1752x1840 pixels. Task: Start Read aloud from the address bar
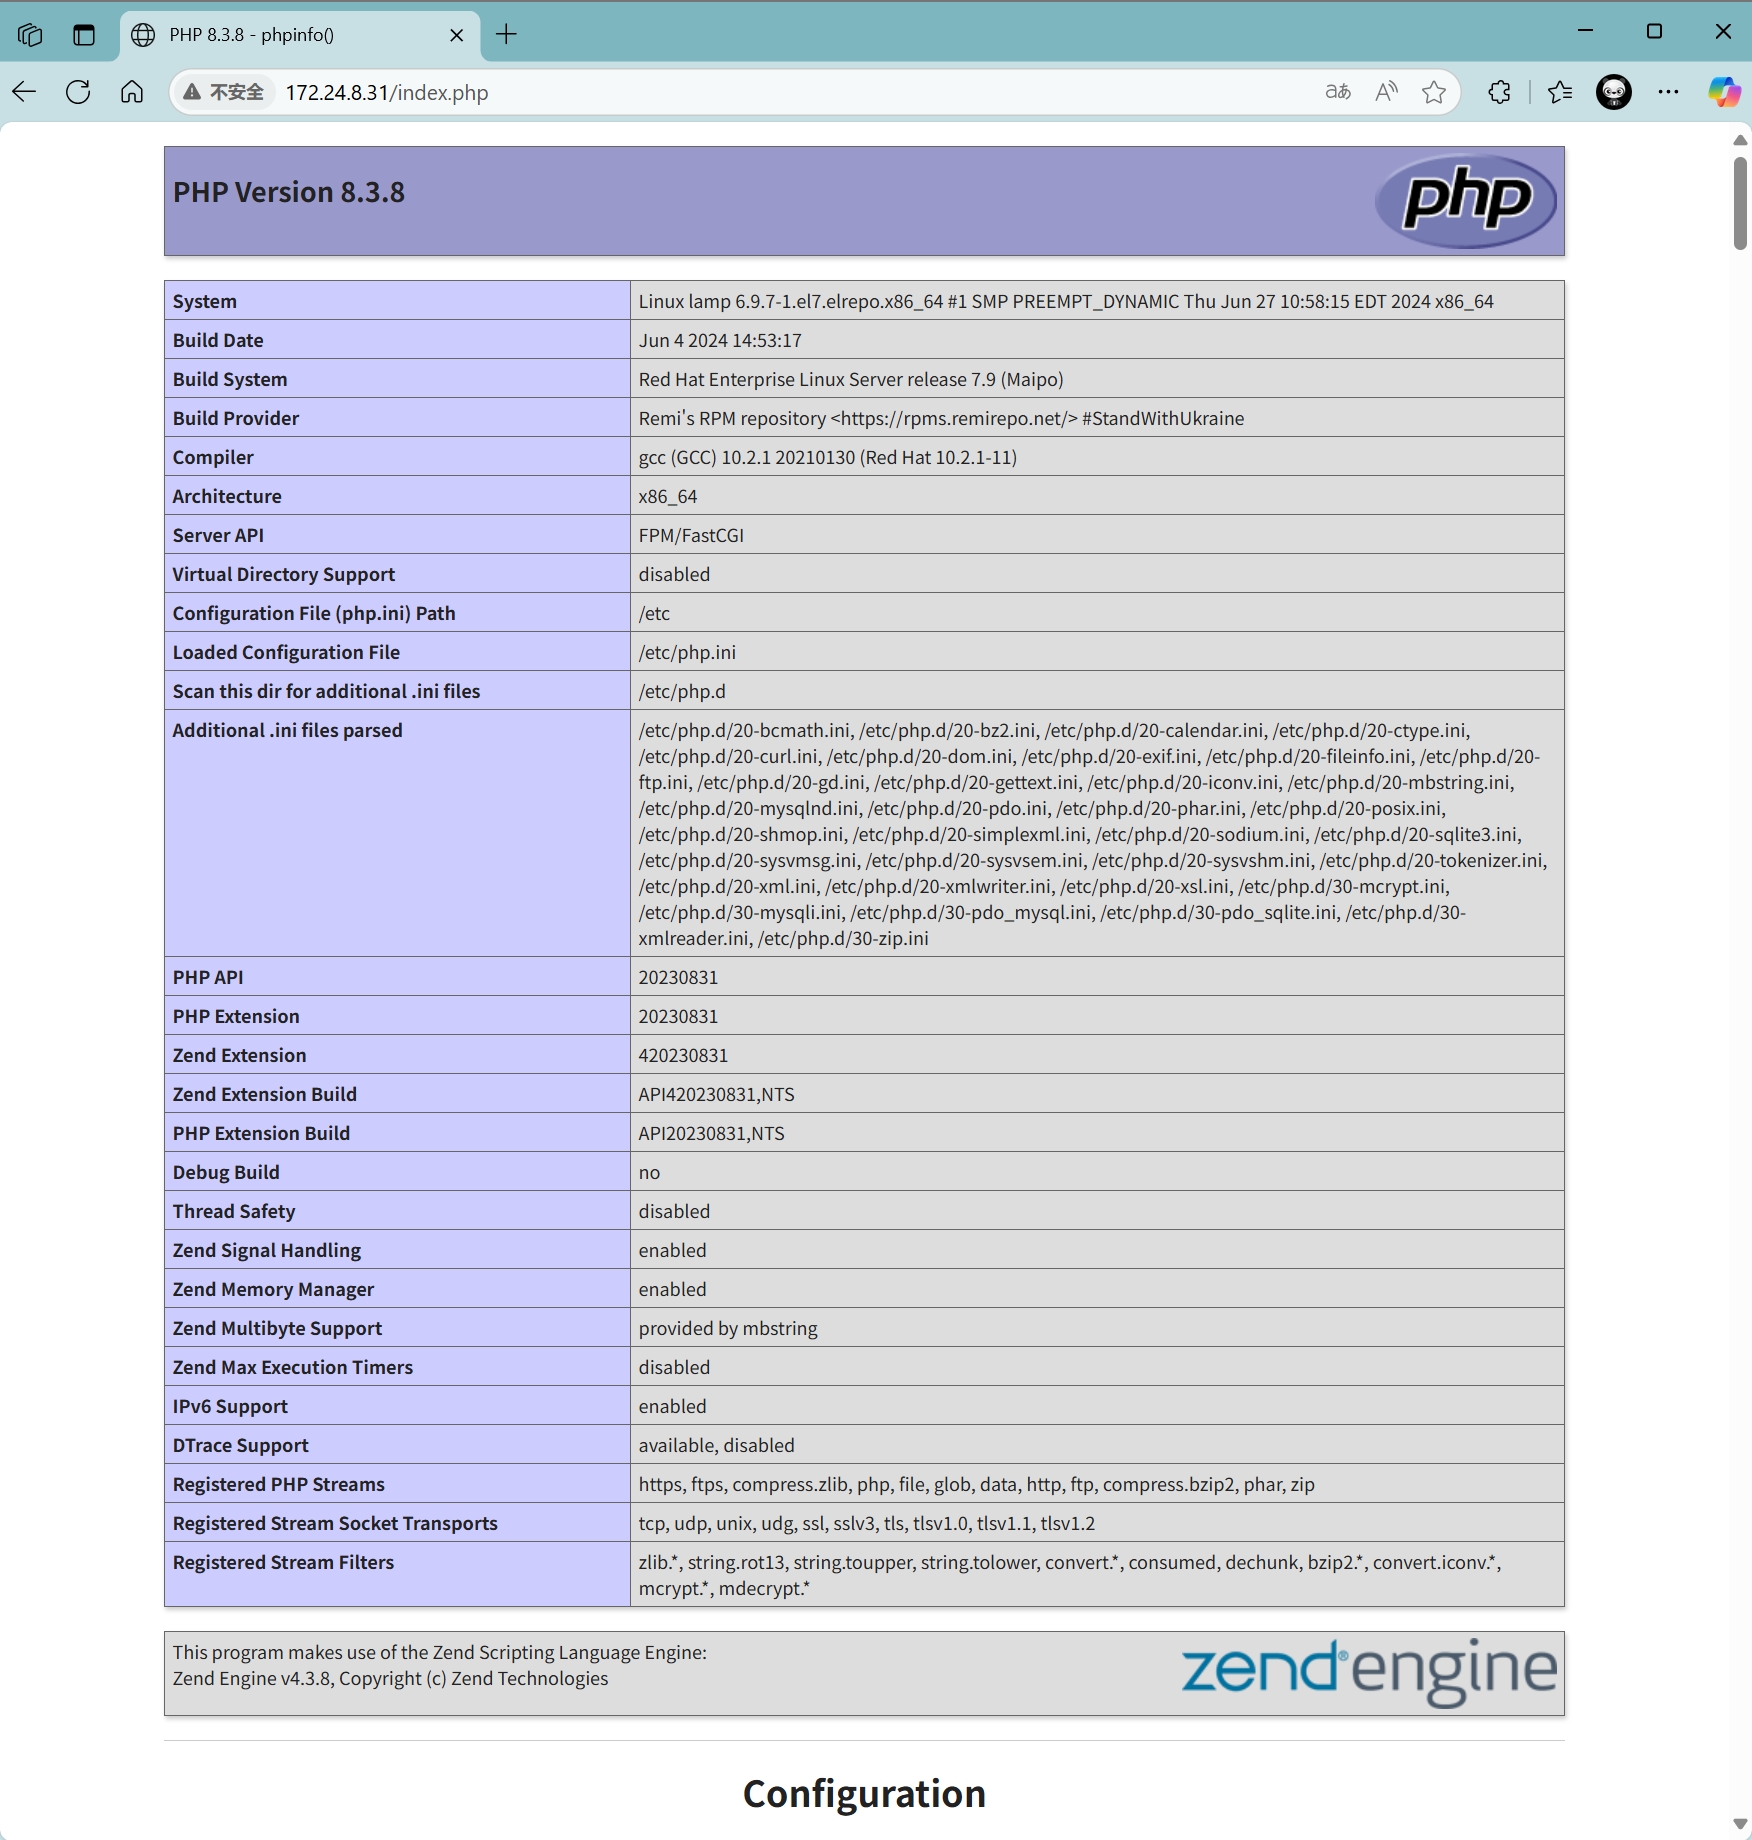pos(1386,92)
